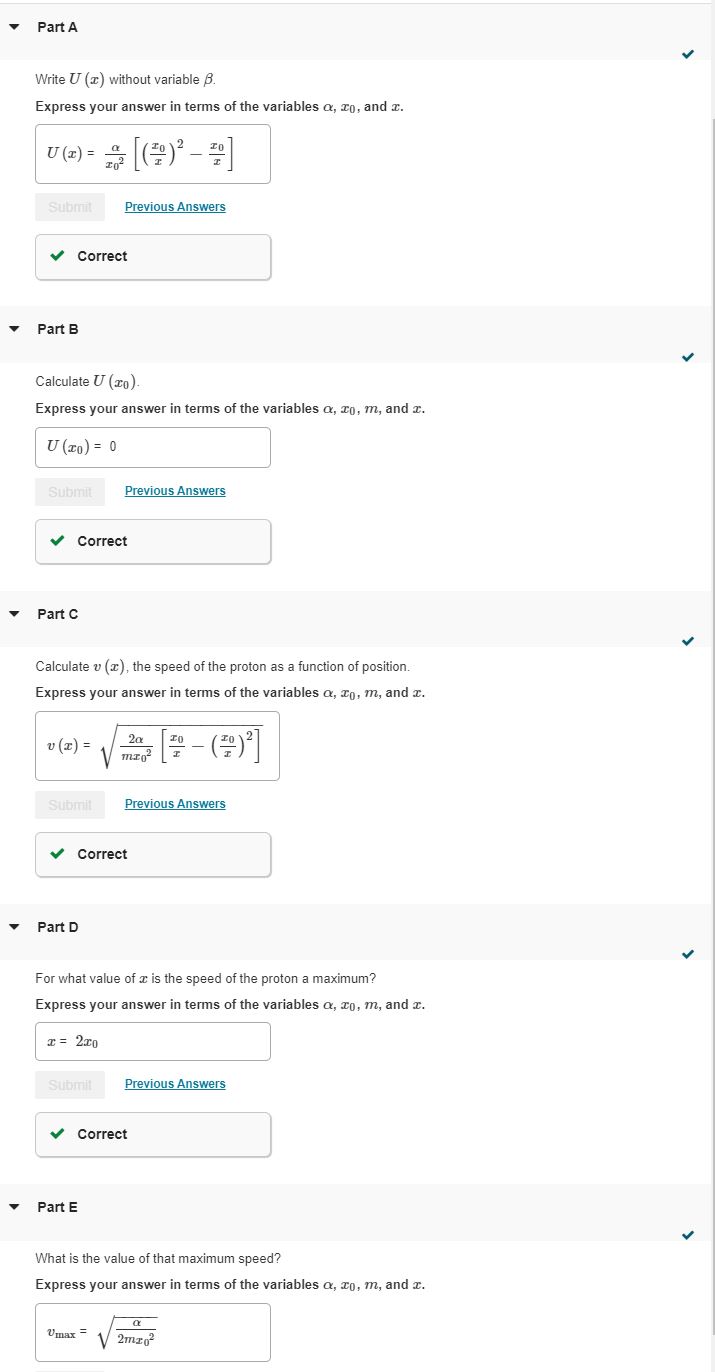Click inside the U(x) answer field
Image resolution: width=715 pixels, height=1372 pixels.
[x=152, y=153]
